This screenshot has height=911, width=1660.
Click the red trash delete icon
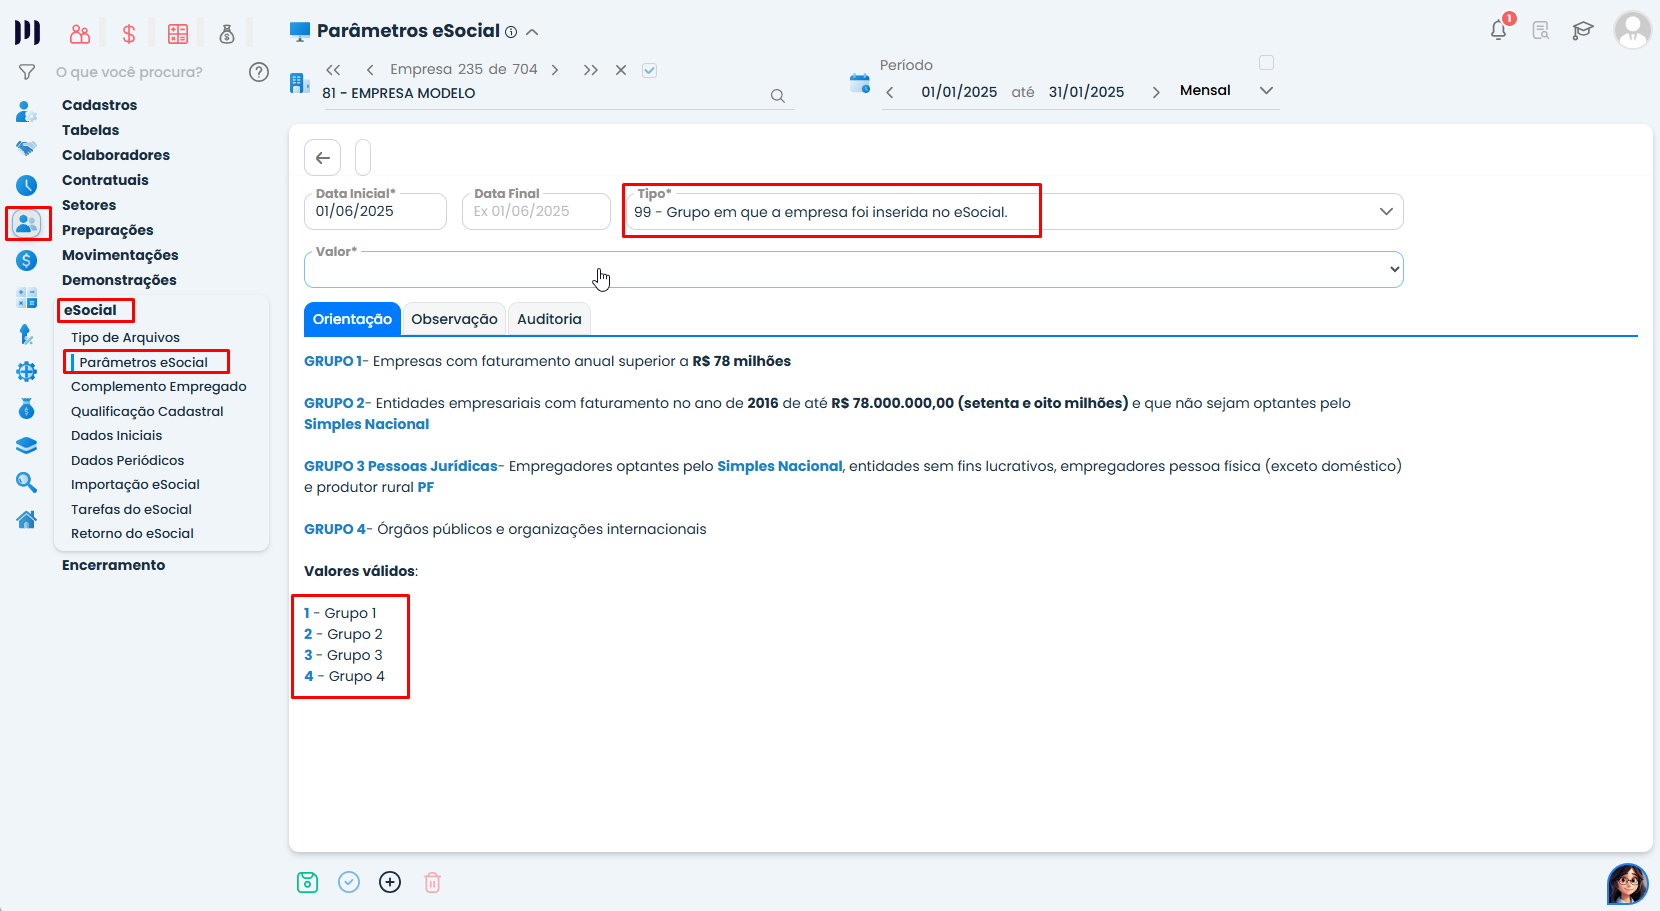tap(432, 882)
